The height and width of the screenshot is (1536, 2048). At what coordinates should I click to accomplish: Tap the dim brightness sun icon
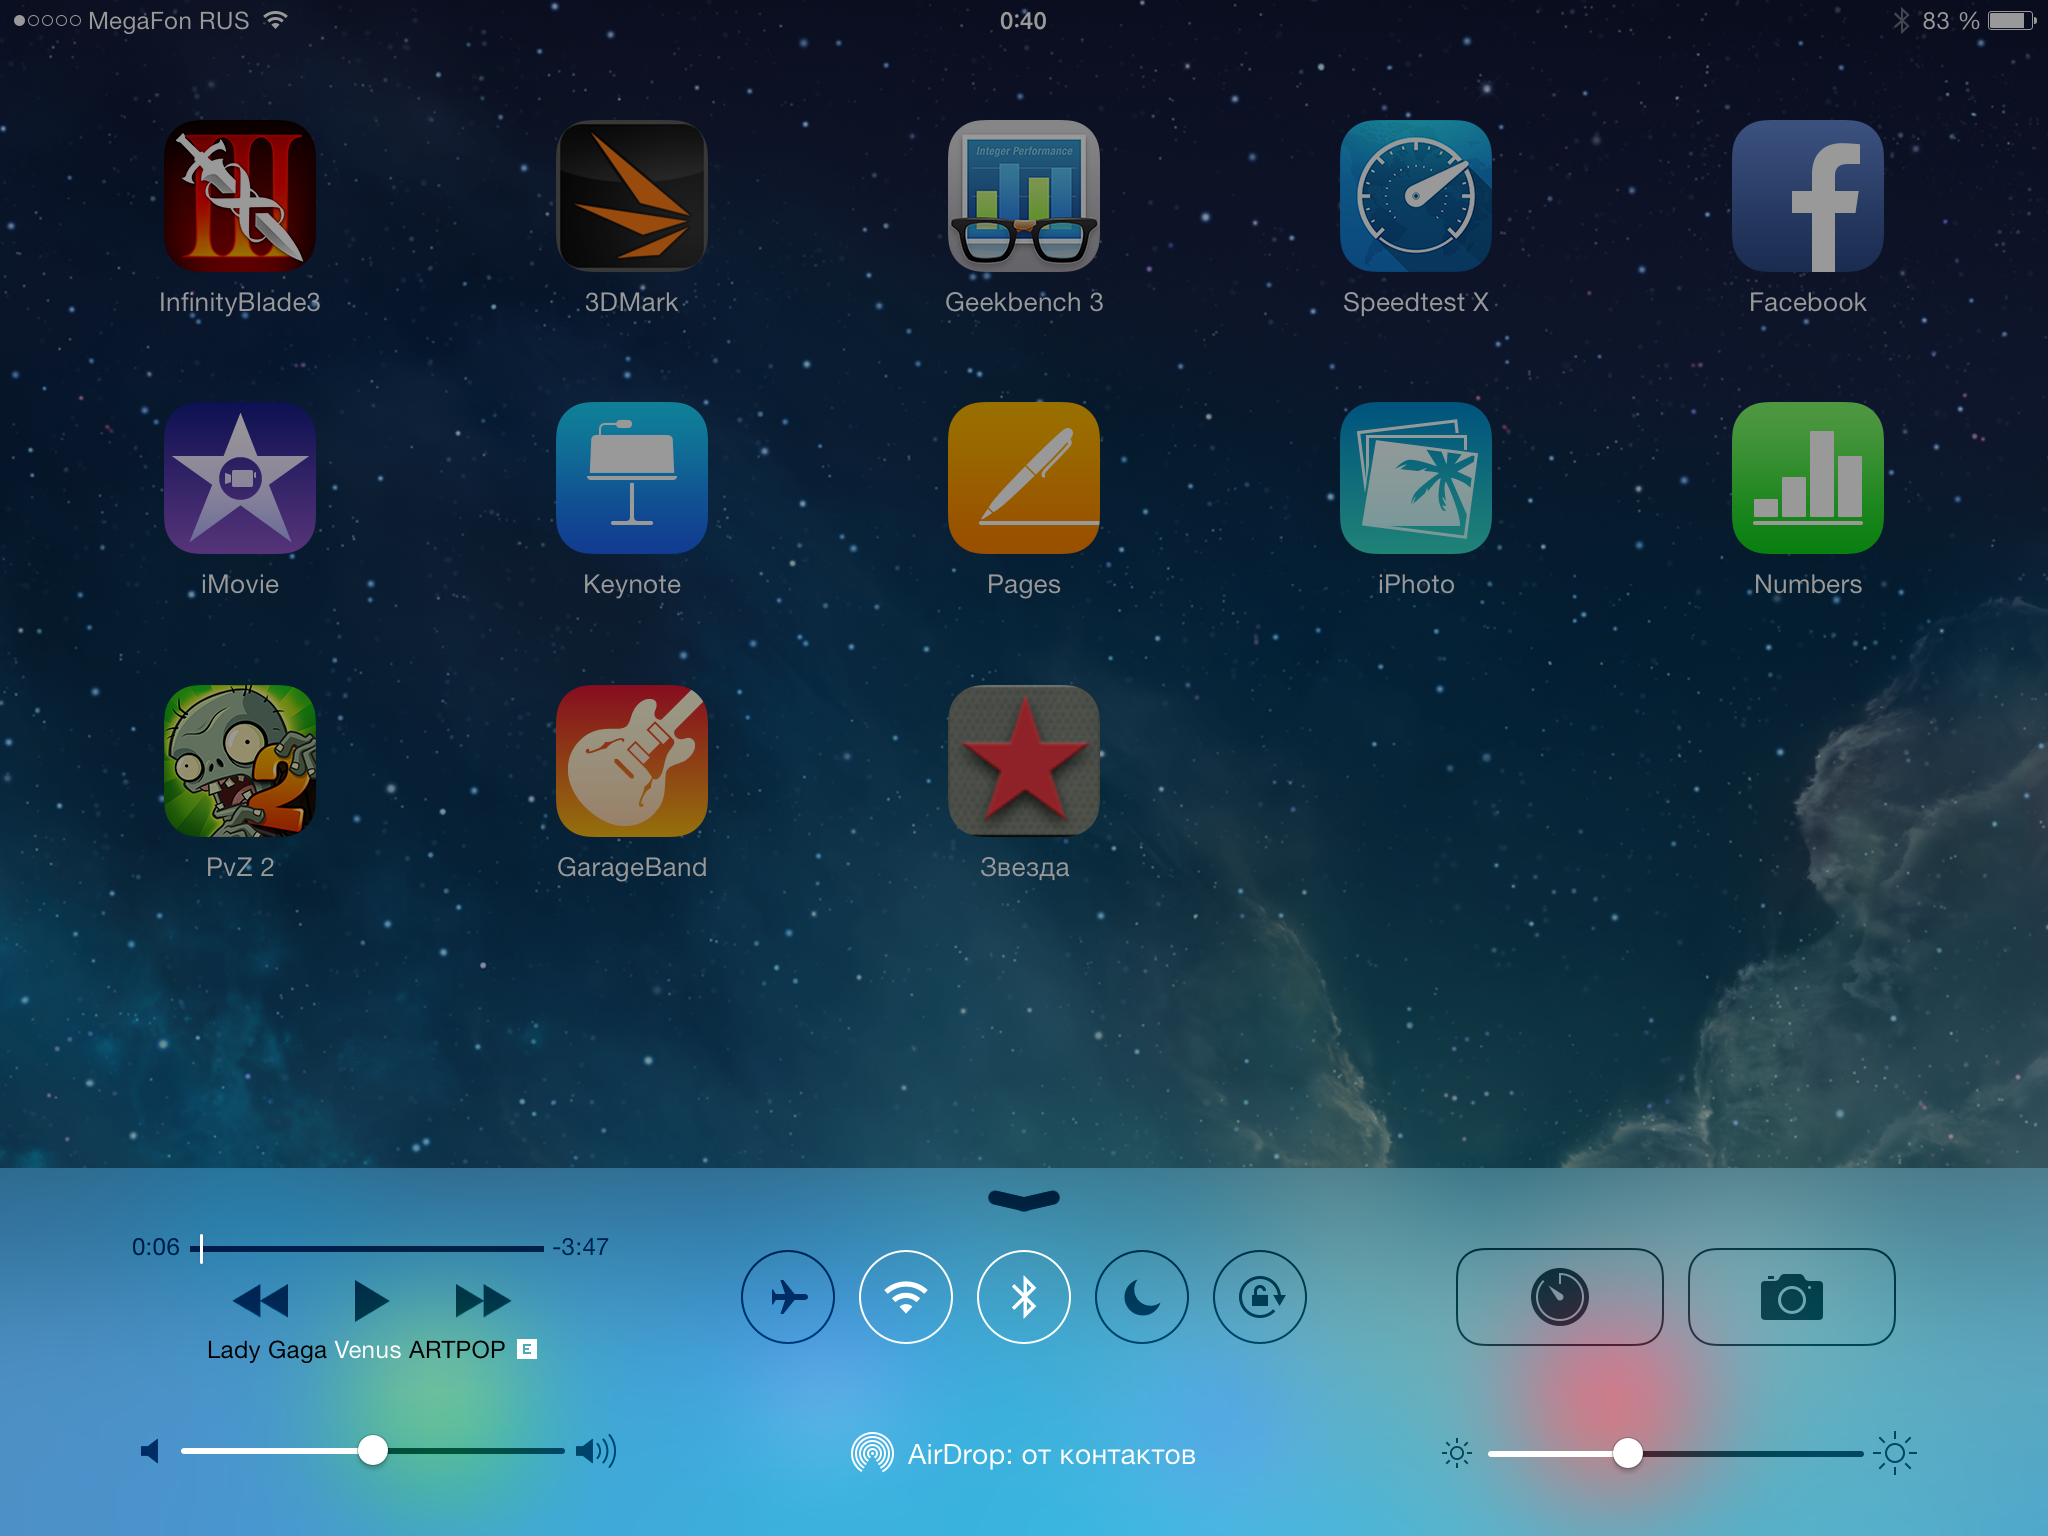pyautogui.click(x=1457, y=1453)
